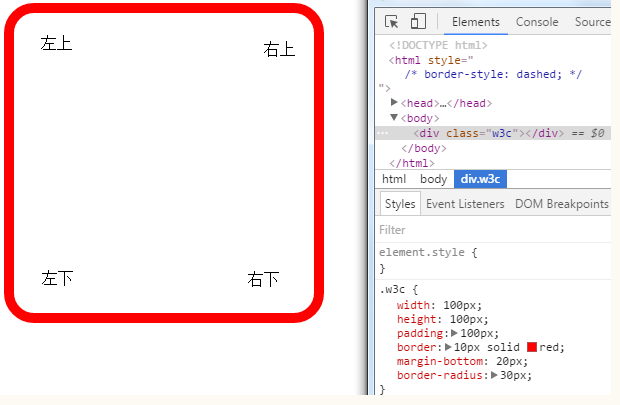Select body in the breadcrumb bar
Viewport: 620px width, 405px height.
pyautogui.click(x=433, y=179)
